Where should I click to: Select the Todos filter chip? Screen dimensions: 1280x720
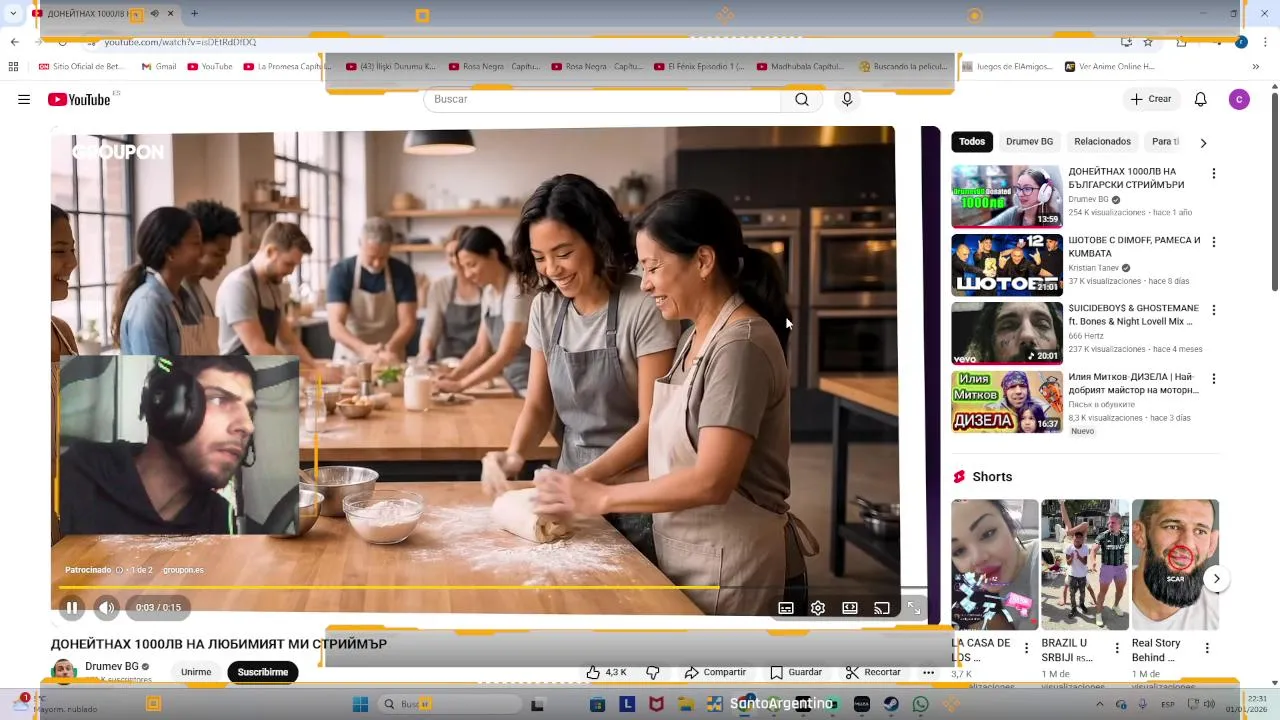tap(972, 142)
